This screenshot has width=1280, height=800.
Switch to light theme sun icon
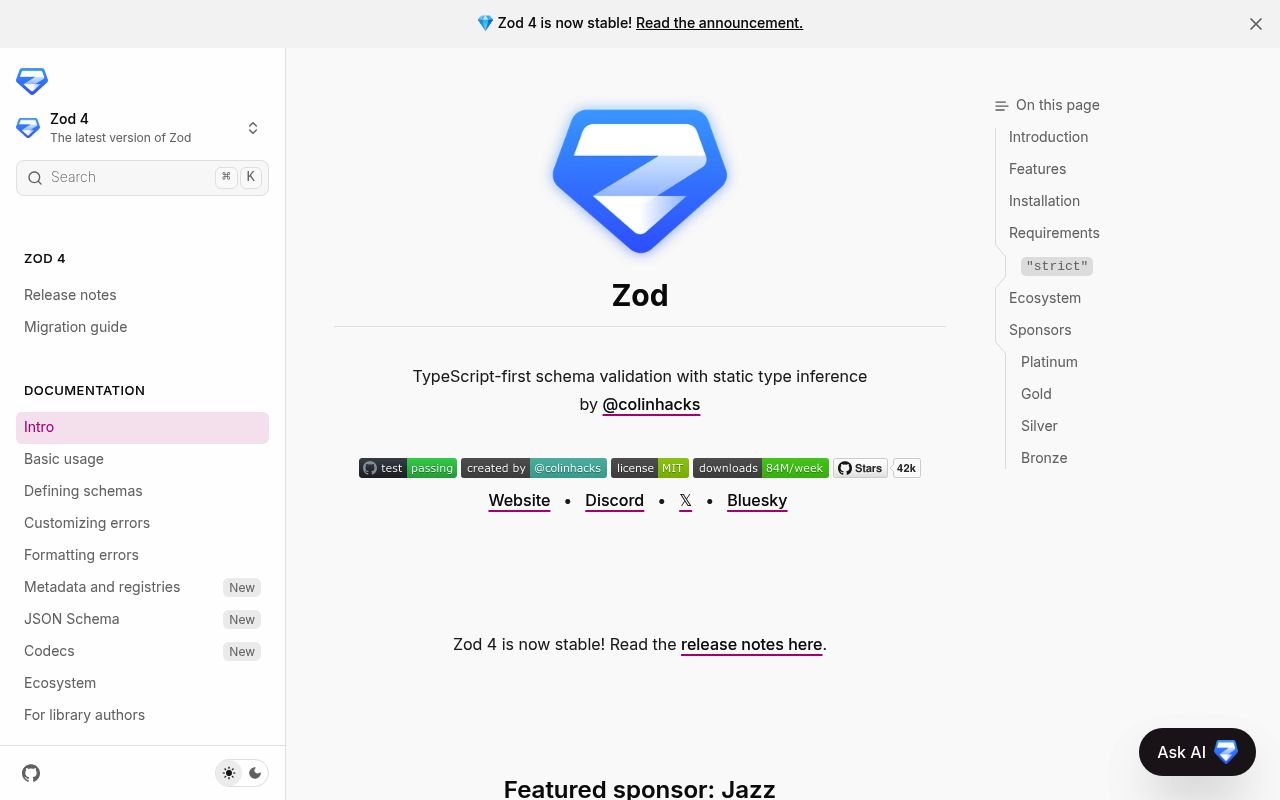pos(230,773)
